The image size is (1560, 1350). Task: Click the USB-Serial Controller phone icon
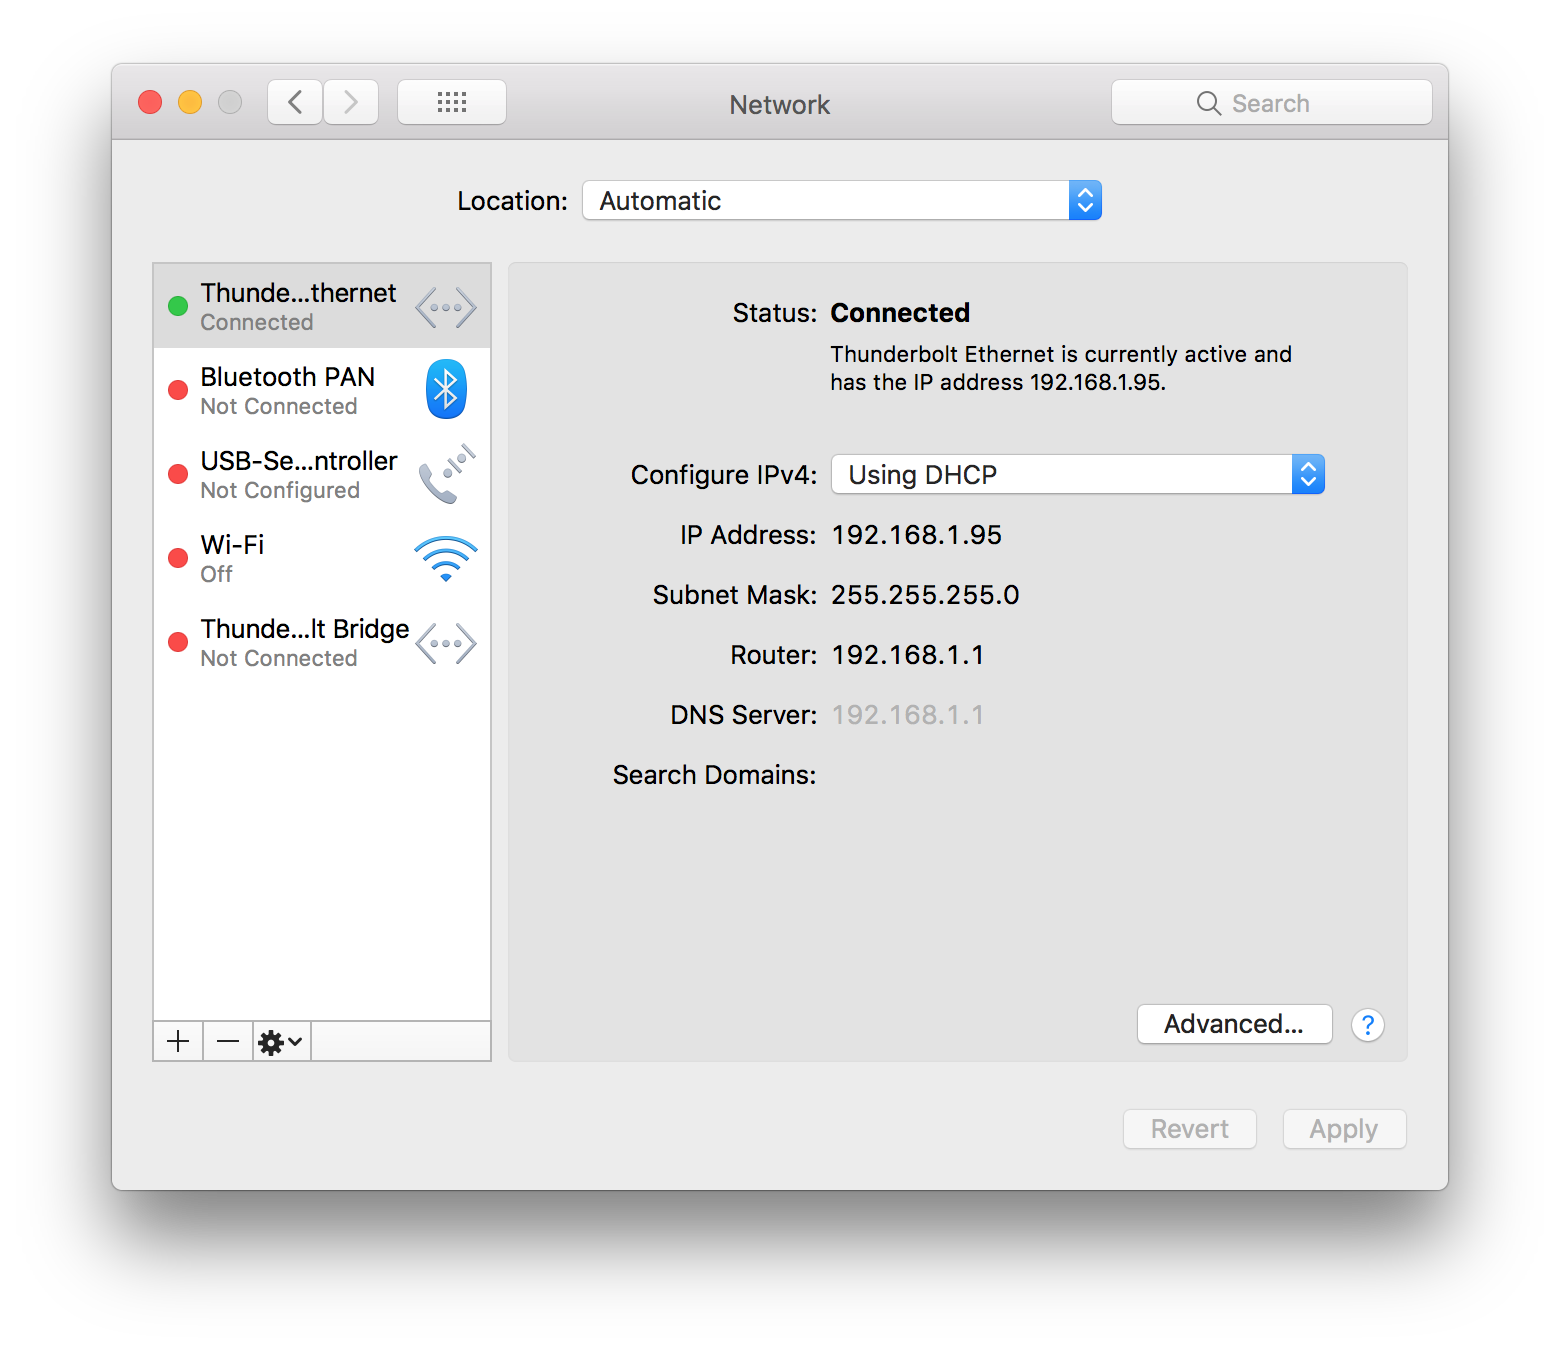[x=446, y=474]
